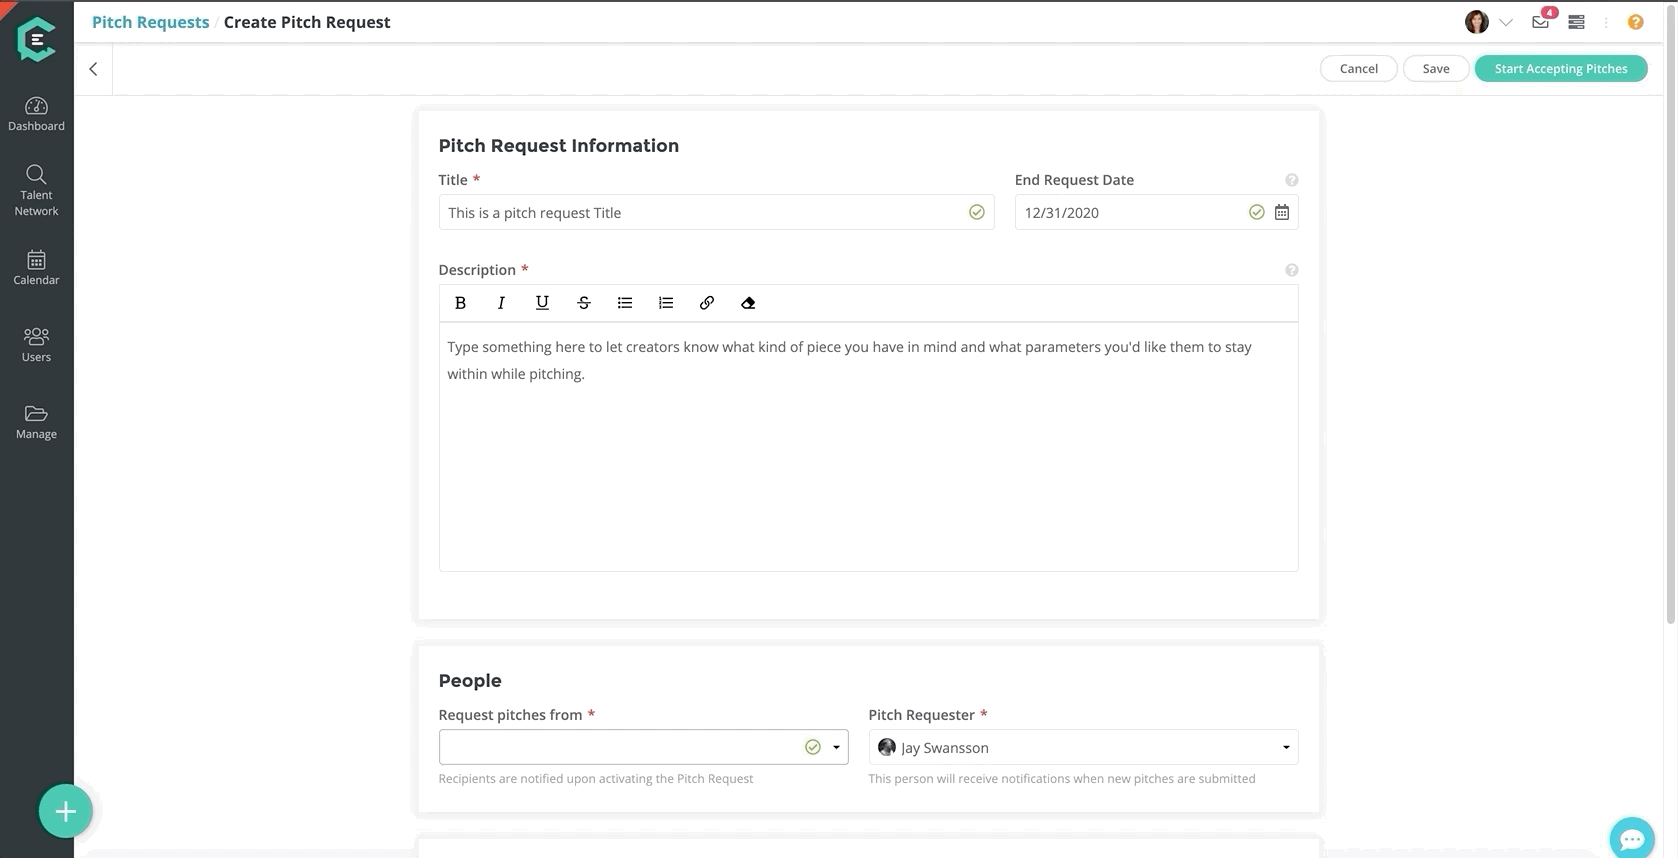Go back using the left chevron arrow

(x=93, y=69)
